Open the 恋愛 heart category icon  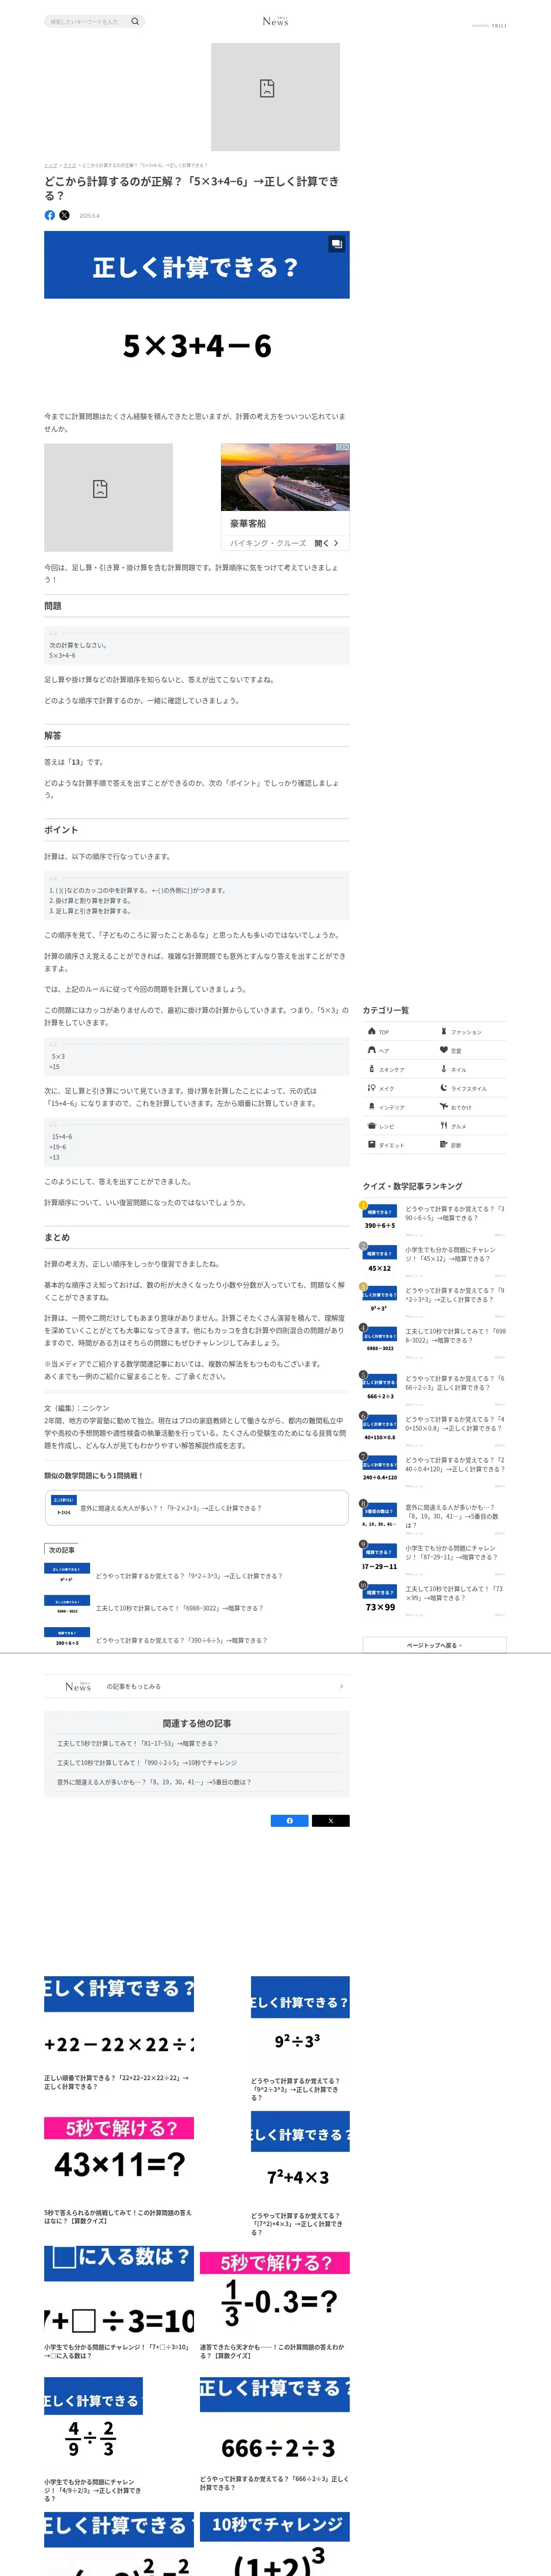[444, 1050]
